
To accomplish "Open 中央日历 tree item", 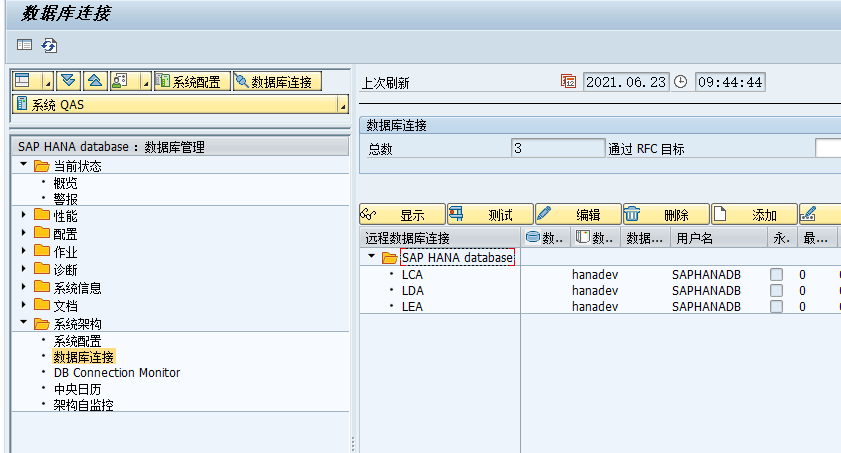I will [77, 389].
